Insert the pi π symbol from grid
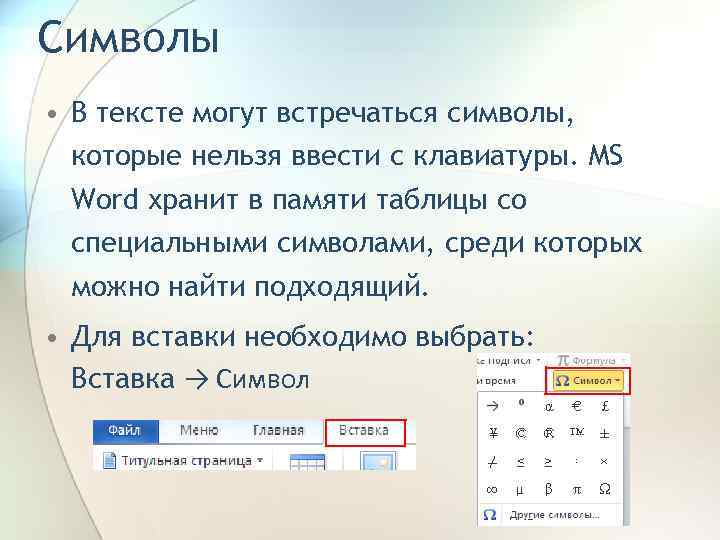 pos(577,490)
